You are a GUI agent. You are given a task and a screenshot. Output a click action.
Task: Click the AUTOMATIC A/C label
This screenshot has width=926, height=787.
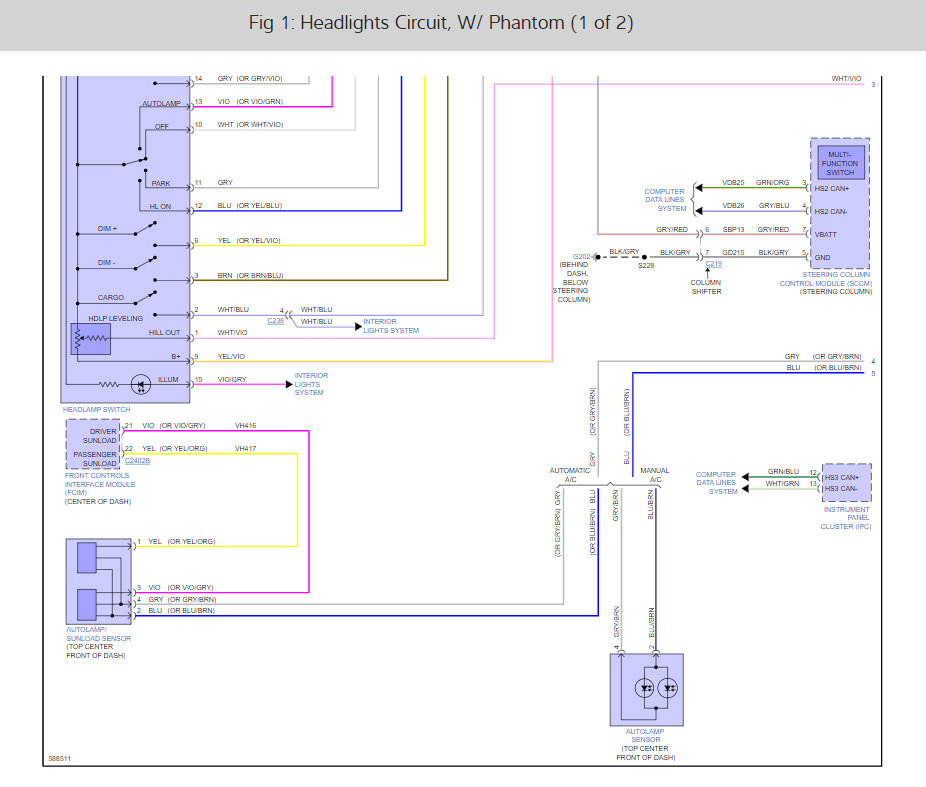pyautogui.click(x=570, y=475)
